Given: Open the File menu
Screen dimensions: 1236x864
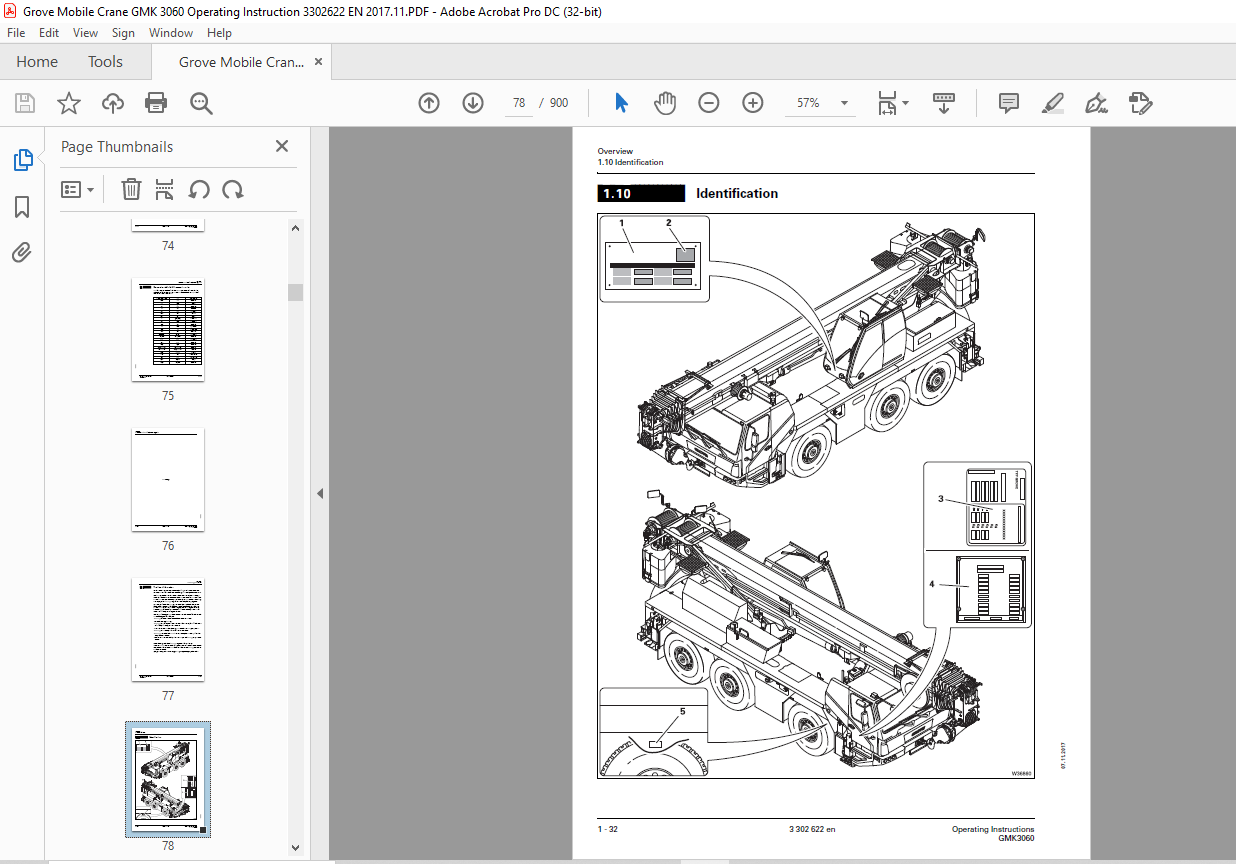Looking at the screenshot, I should 16,33.
